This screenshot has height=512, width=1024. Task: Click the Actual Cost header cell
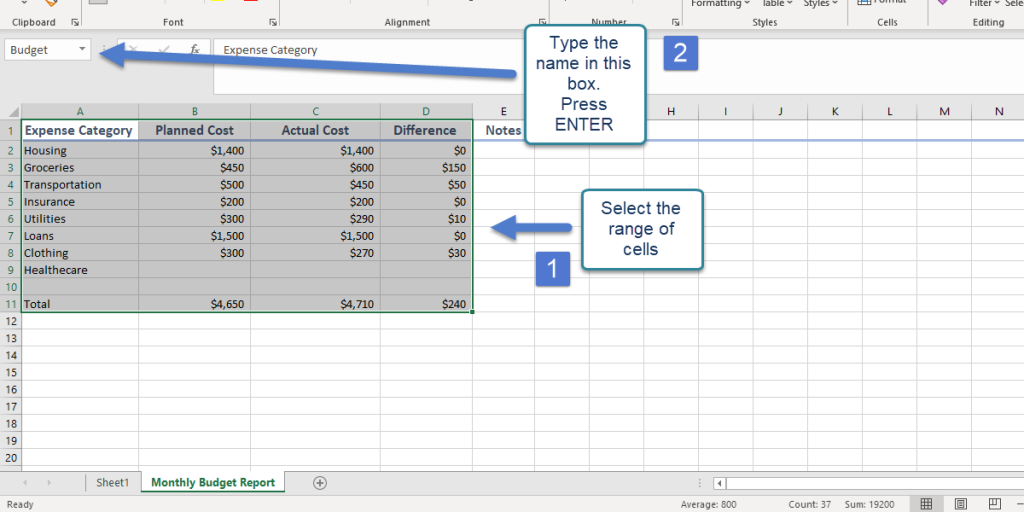[x=315, y=131]
